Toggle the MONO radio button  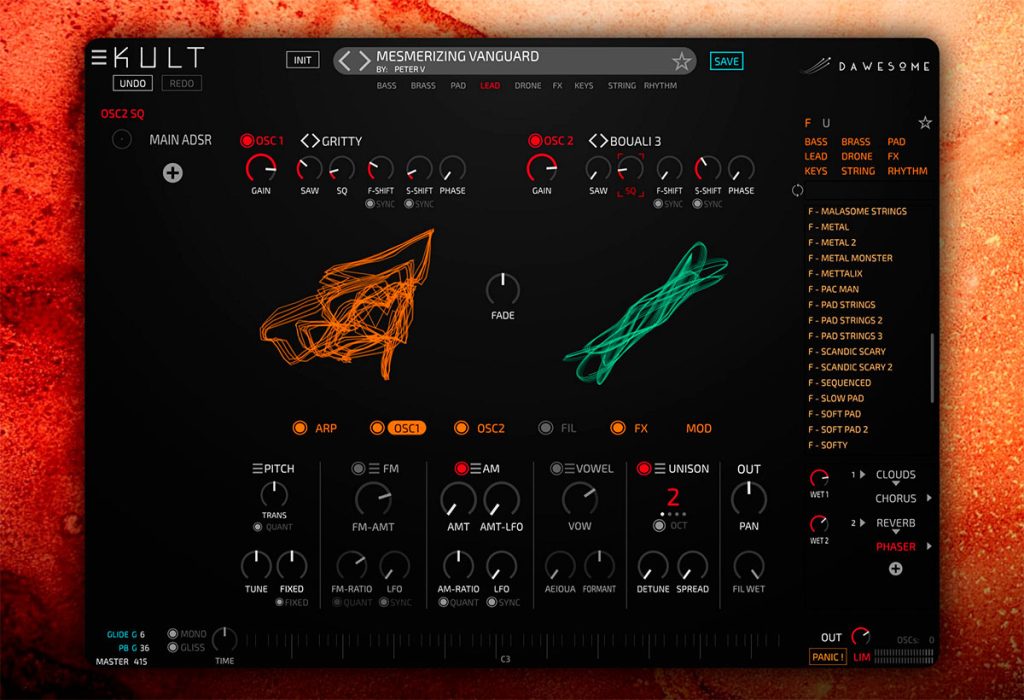(172, 633)
